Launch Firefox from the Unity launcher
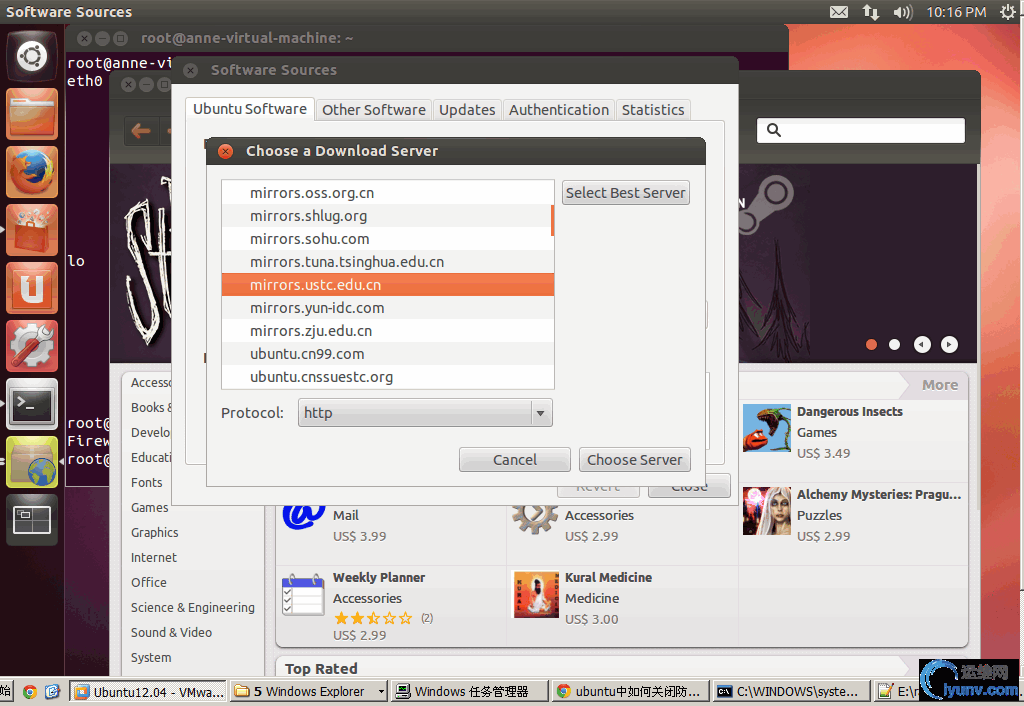 pyautogui.click(x=32, y=172)
